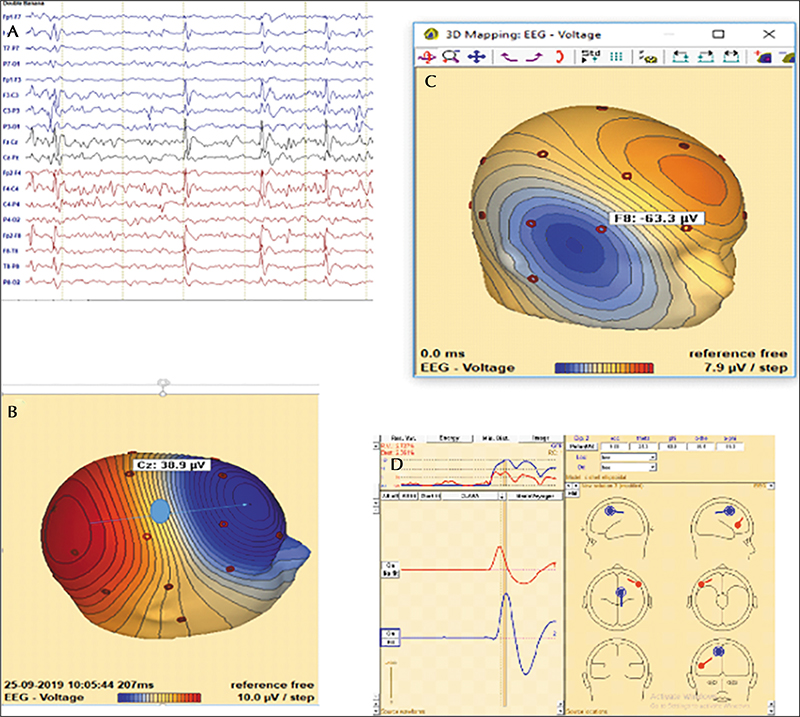The width and height of the screenshot is (800, 717).
Task: Click the right sagittal head view with red dipole
Action: coord(722,527)
